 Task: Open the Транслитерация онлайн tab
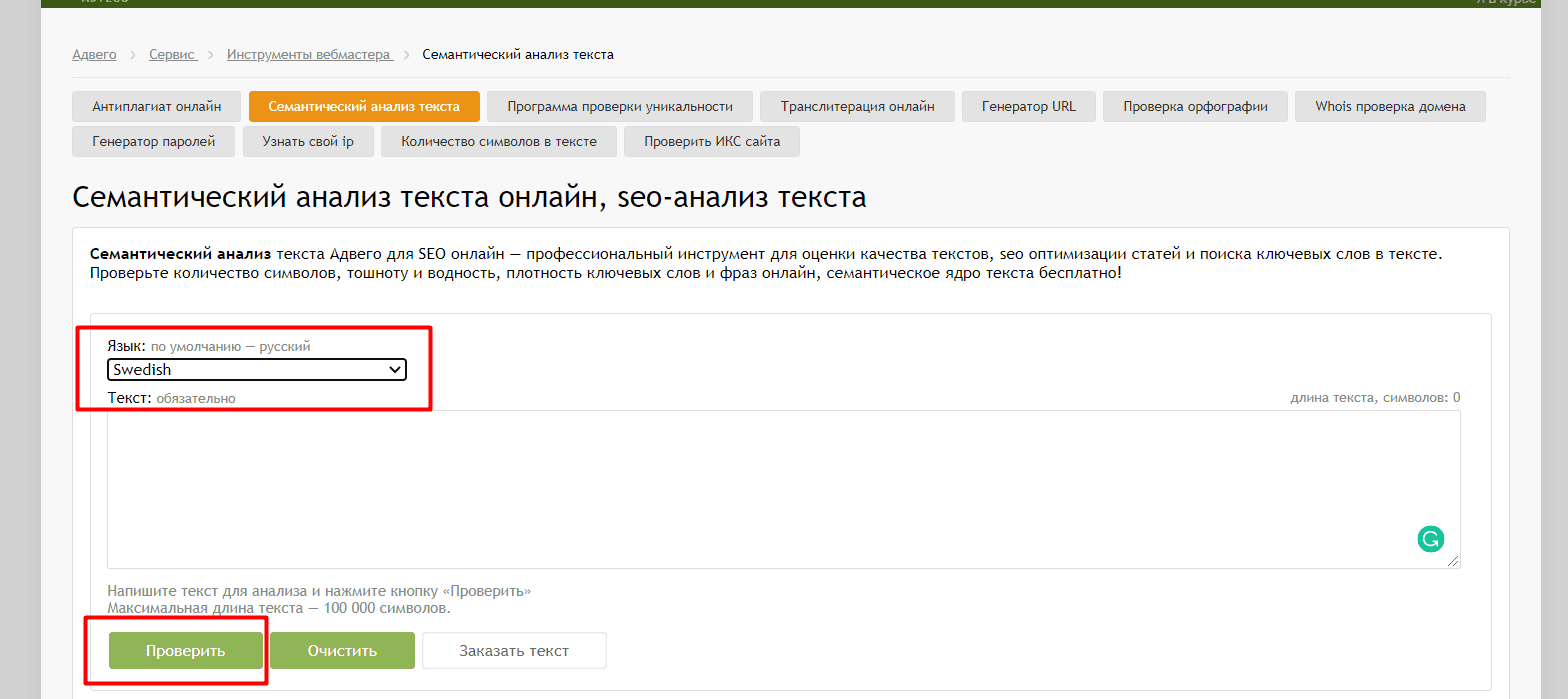858,106
